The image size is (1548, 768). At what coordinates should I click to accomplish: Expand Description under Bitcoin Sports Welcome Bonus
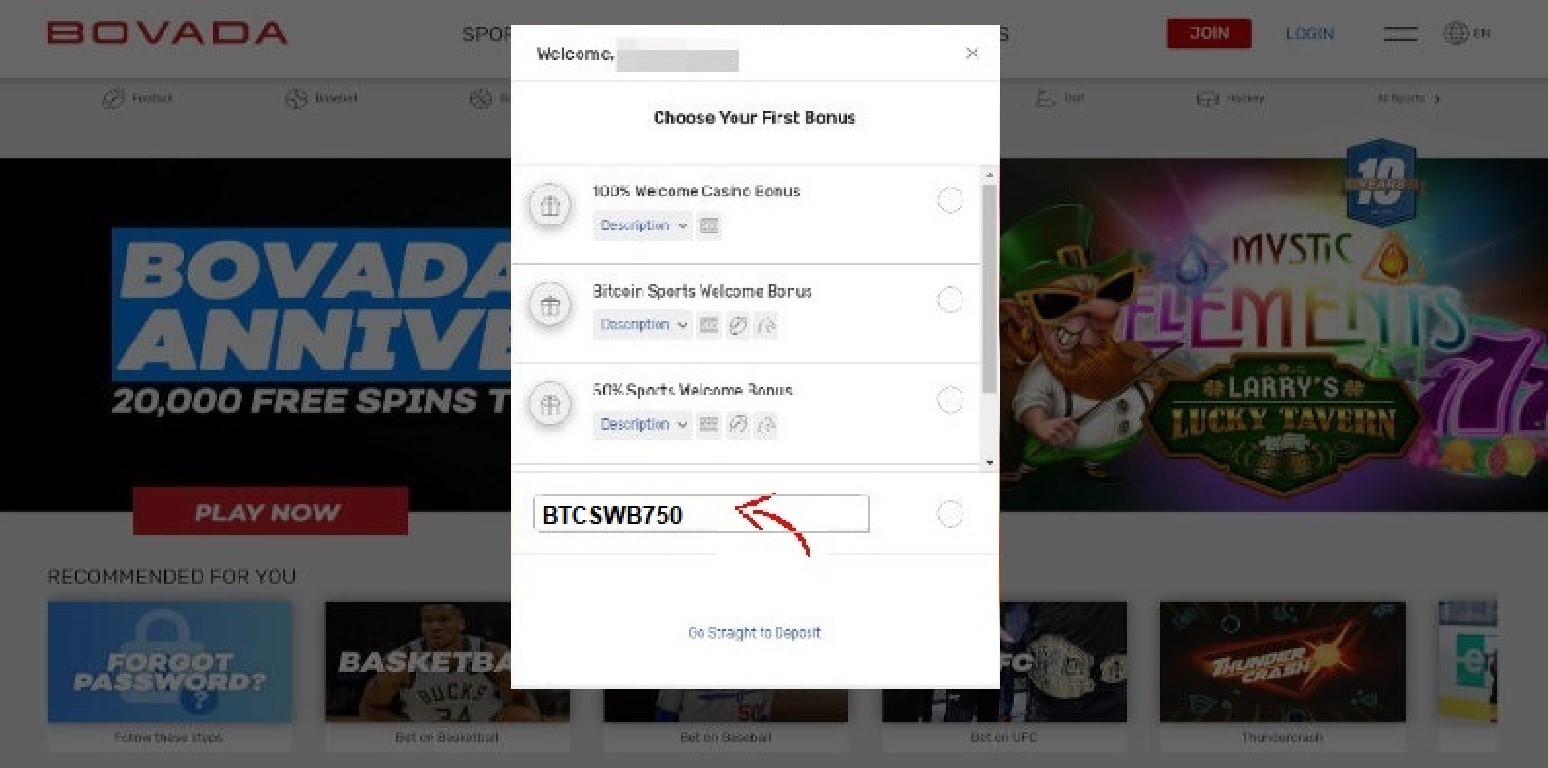click(643, 325)
